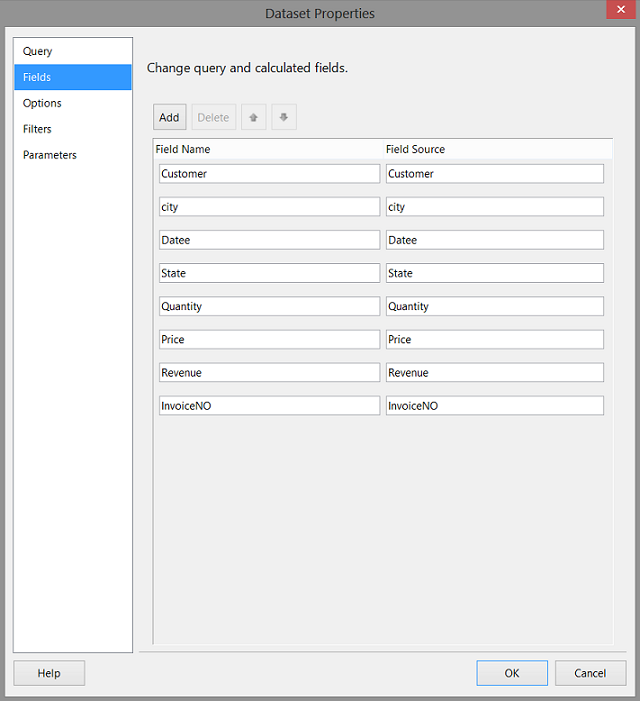Click the move field up arrow icon
The width and height of the screenshot is (640, 701).
pyautogui.click(x=254, y=118)
